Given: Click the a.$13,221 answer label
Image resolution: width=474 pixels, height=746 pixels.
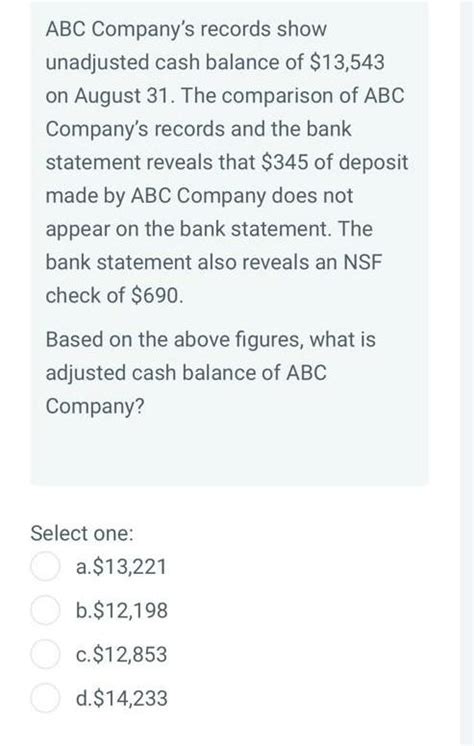Looking at the screenshot, I should click(x=121, y=567).
